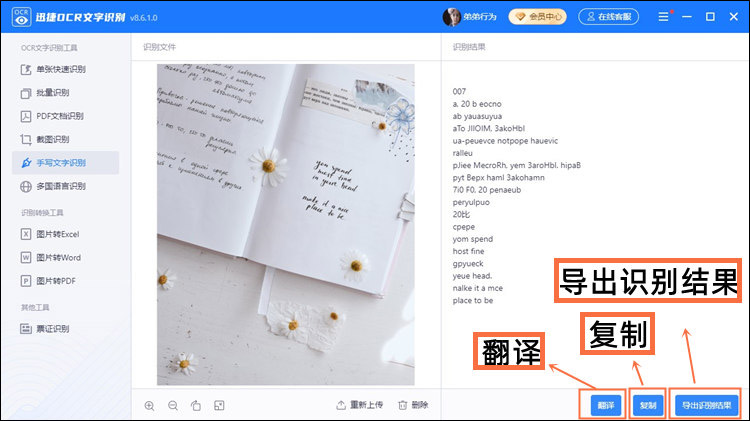Select result line "place to be"
The image size is (750, 421).
tap(473, 300)
